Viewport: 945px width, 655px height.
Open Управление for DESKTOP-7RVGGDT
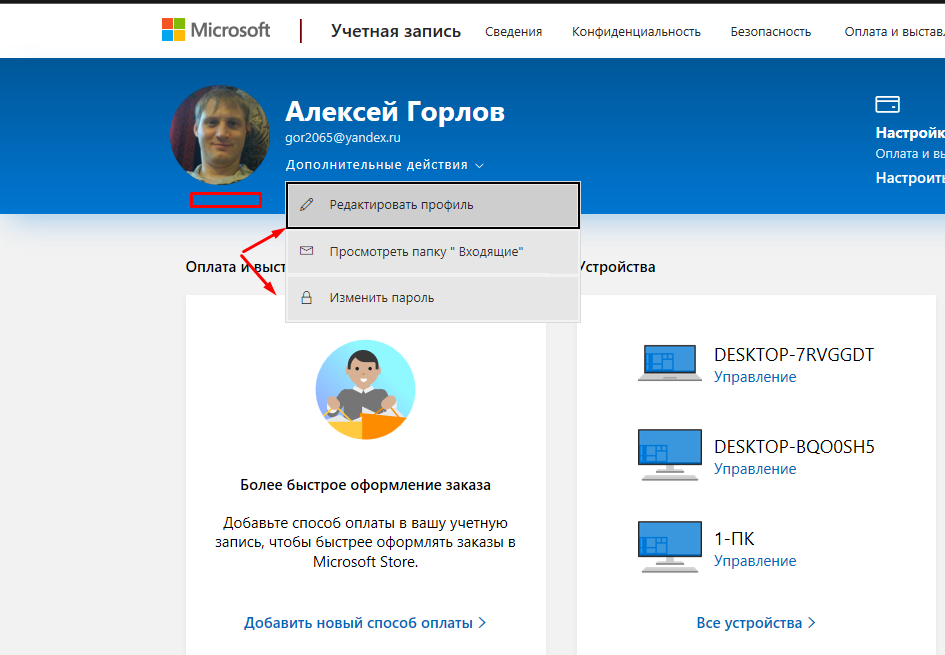click(755, 377)
